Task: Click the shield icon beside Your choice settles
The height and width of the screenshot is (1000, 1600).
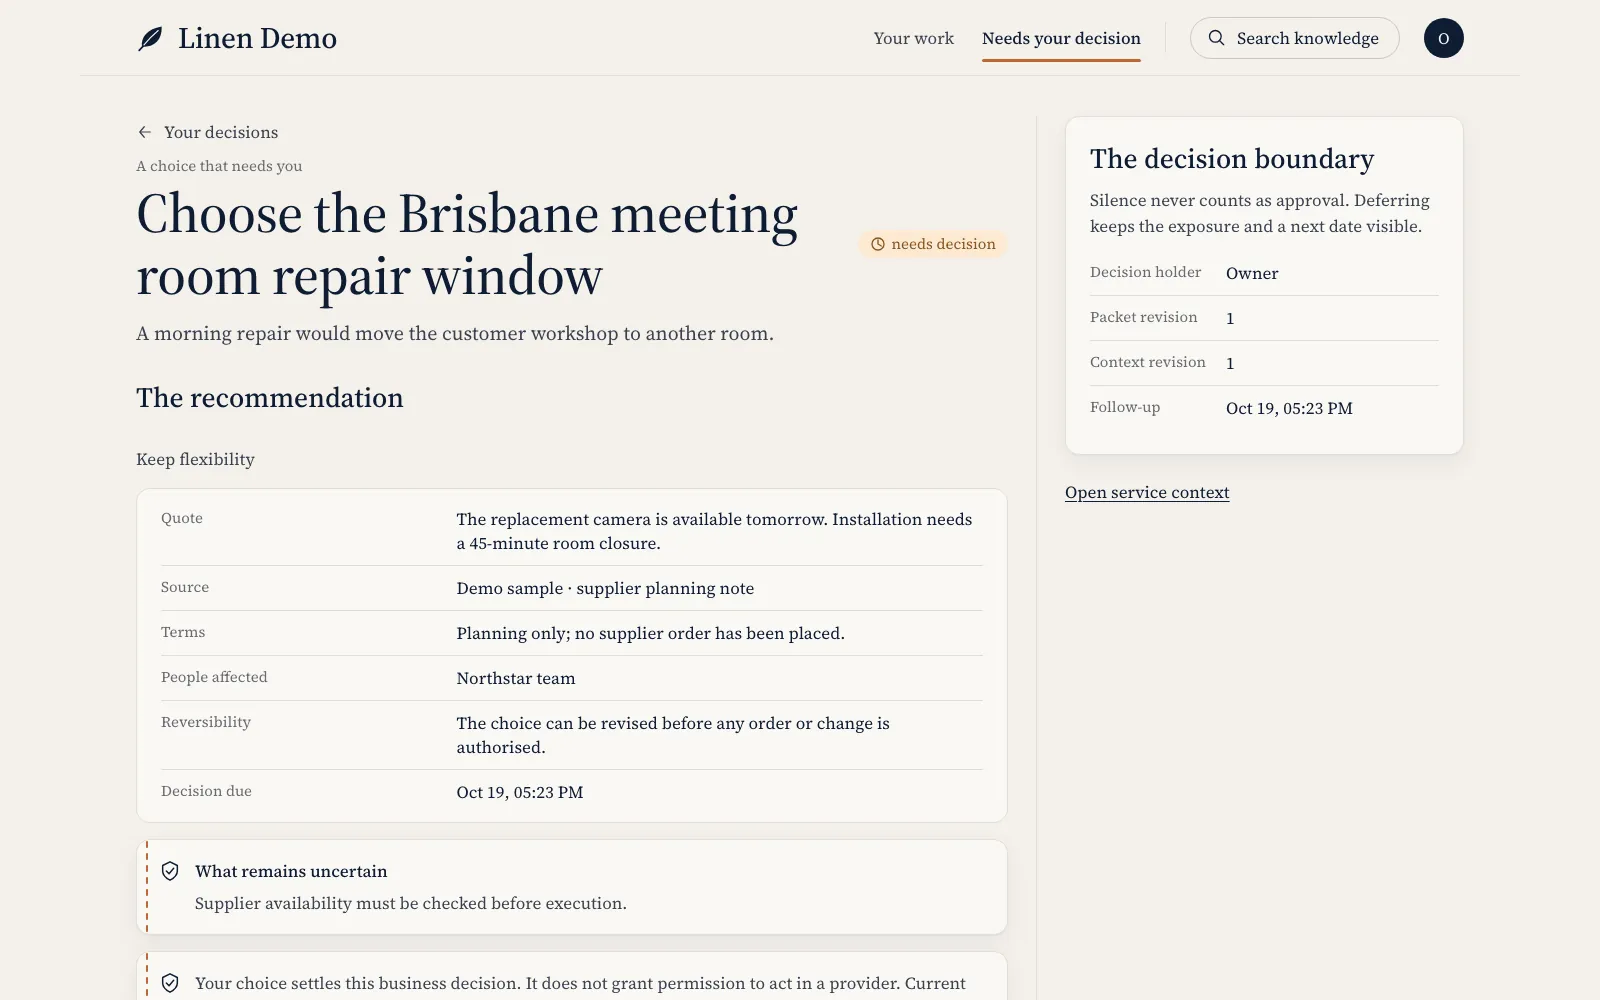Action: pos(170,983)
